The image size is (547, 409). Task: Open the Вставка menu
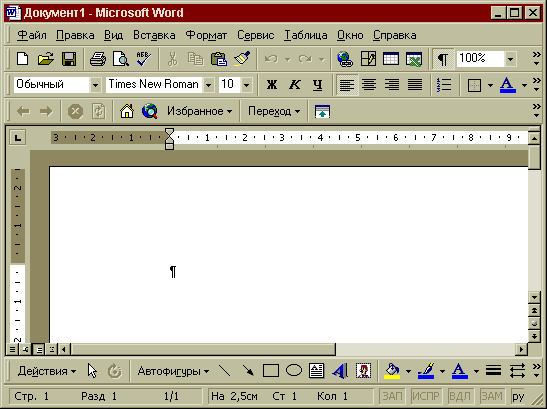(x=154, y=35)
